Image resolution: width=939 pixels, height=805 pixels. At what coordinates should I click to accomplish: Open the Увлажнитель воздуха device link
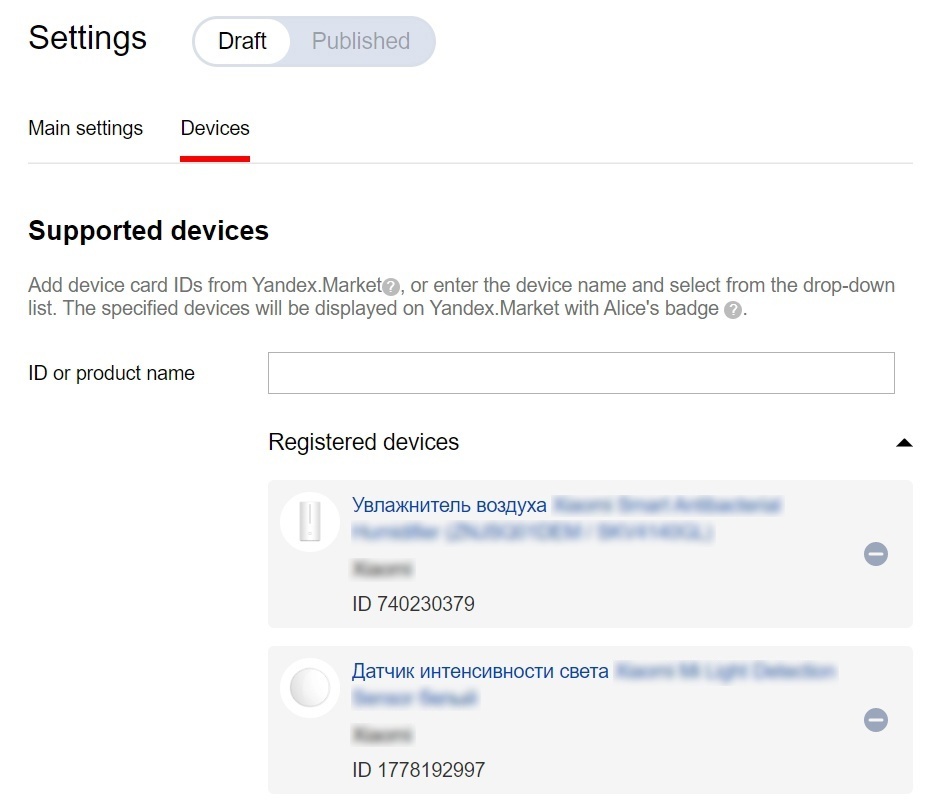click(x=448, y=505)
